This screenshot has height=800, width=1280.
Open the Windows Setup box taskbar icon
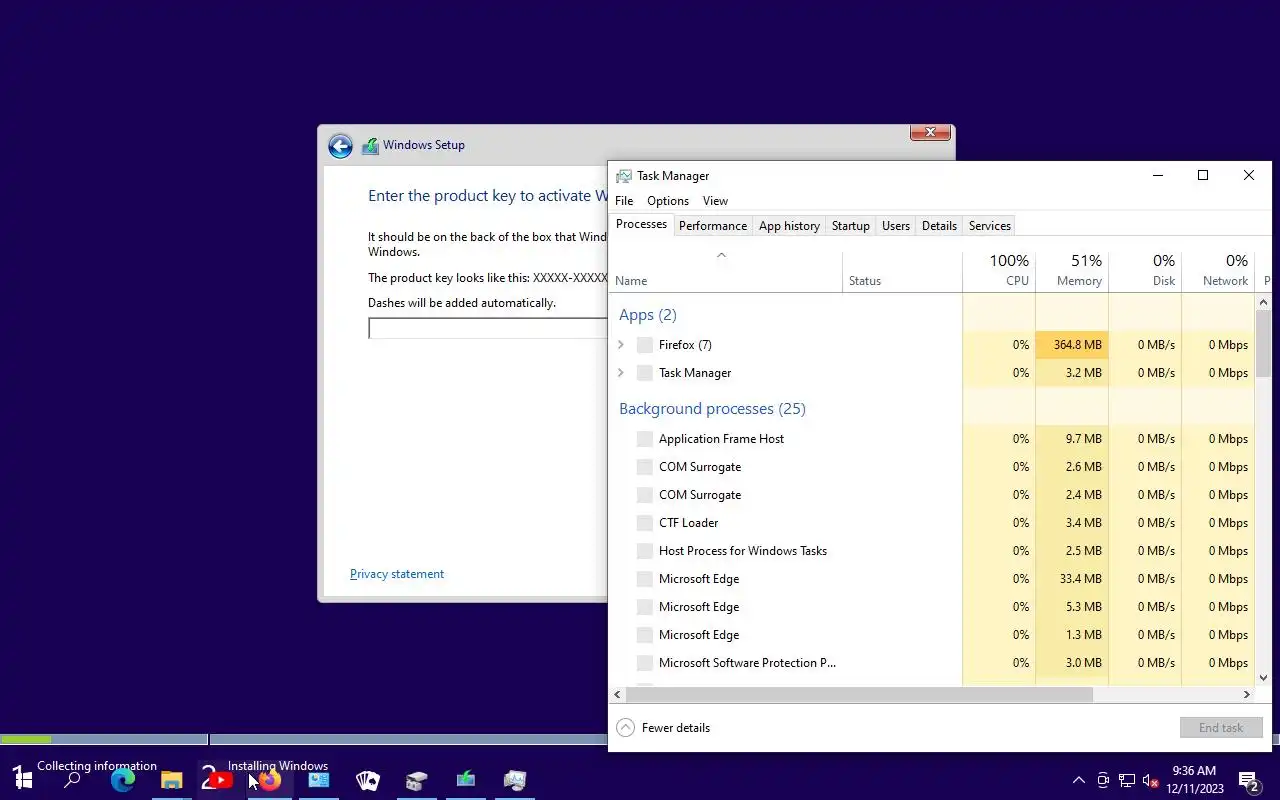417,780
